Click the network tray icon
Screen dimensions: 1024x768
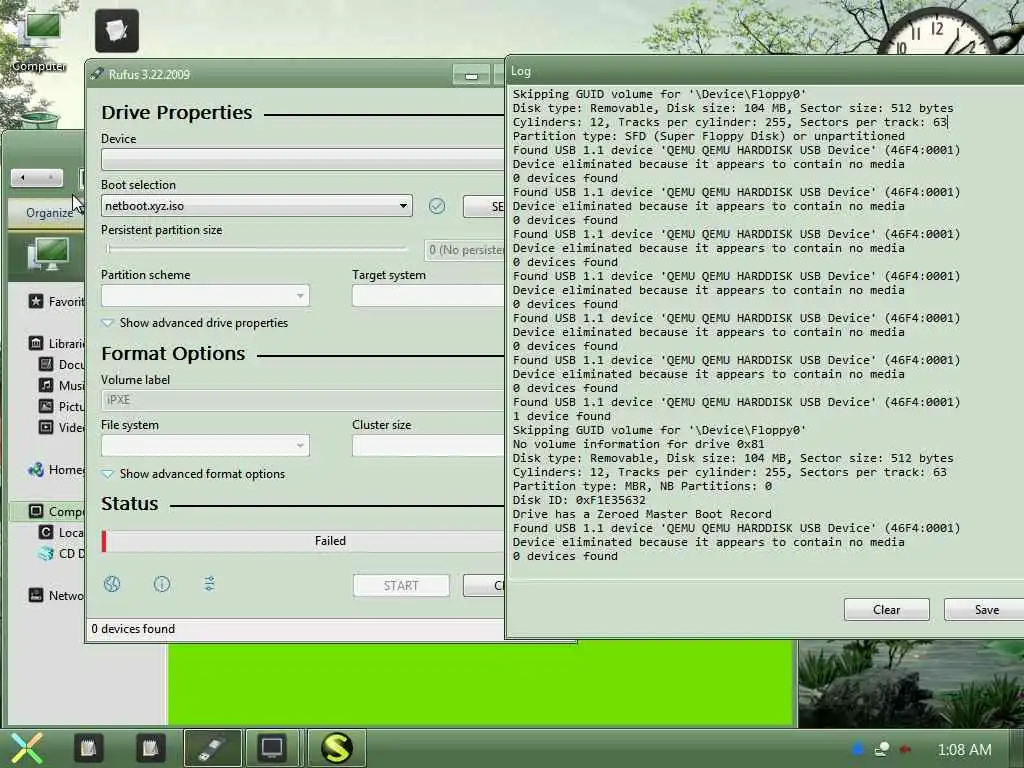click(x=882, y=749)
